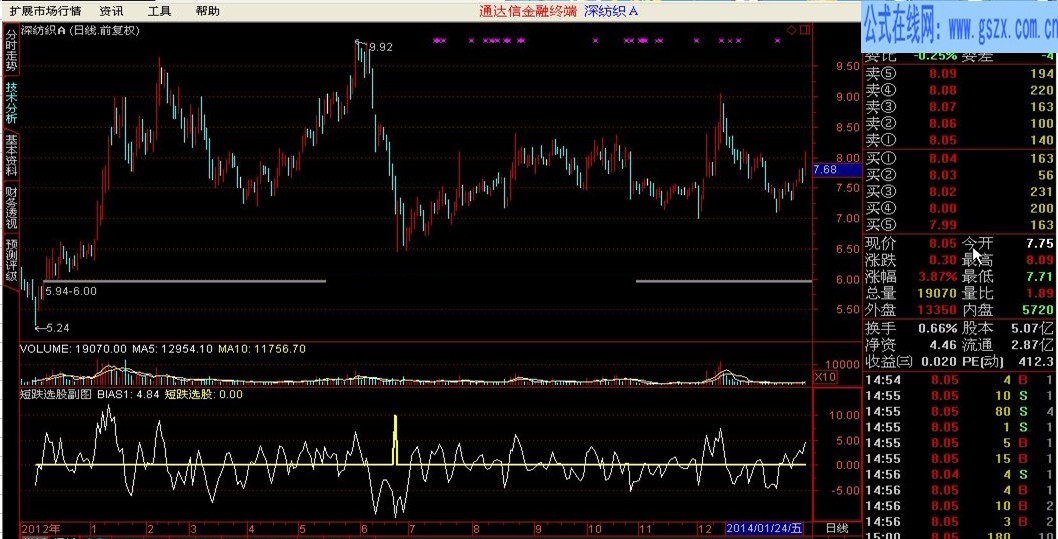
Task: Click the 涨幅 3.87% value
Action: pos(937,277)
